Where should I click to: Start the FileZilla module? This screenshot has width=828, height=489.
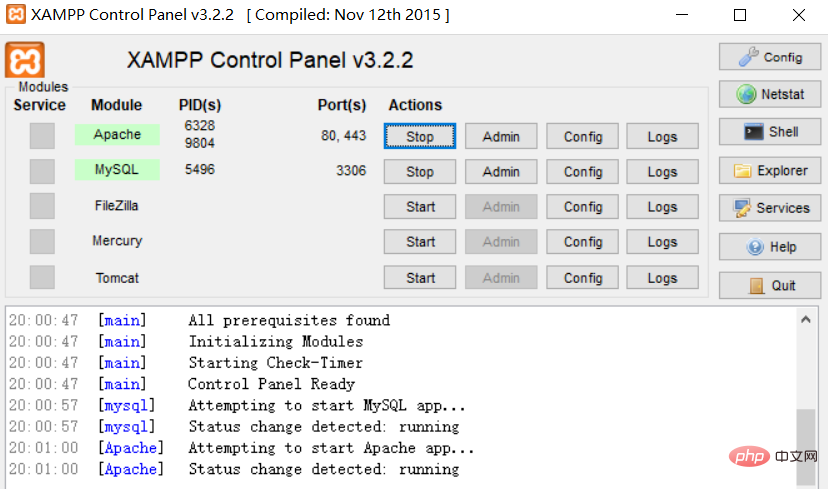pyautogui.click(x=420, y=207)
